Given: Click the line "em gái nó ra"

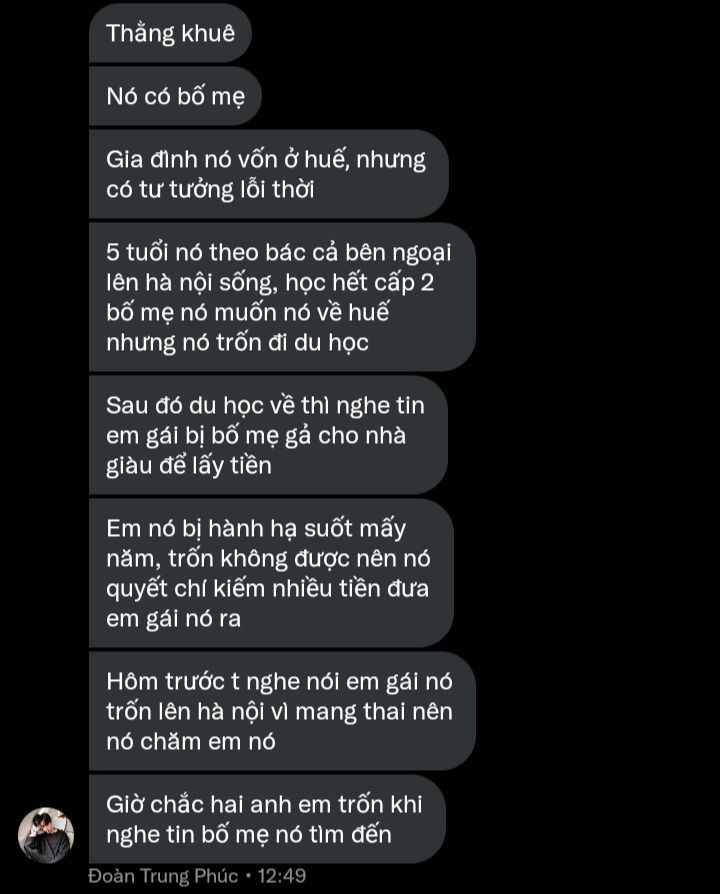Looking at the screenshot, I should pyautogui.click(x=173, y=619).
